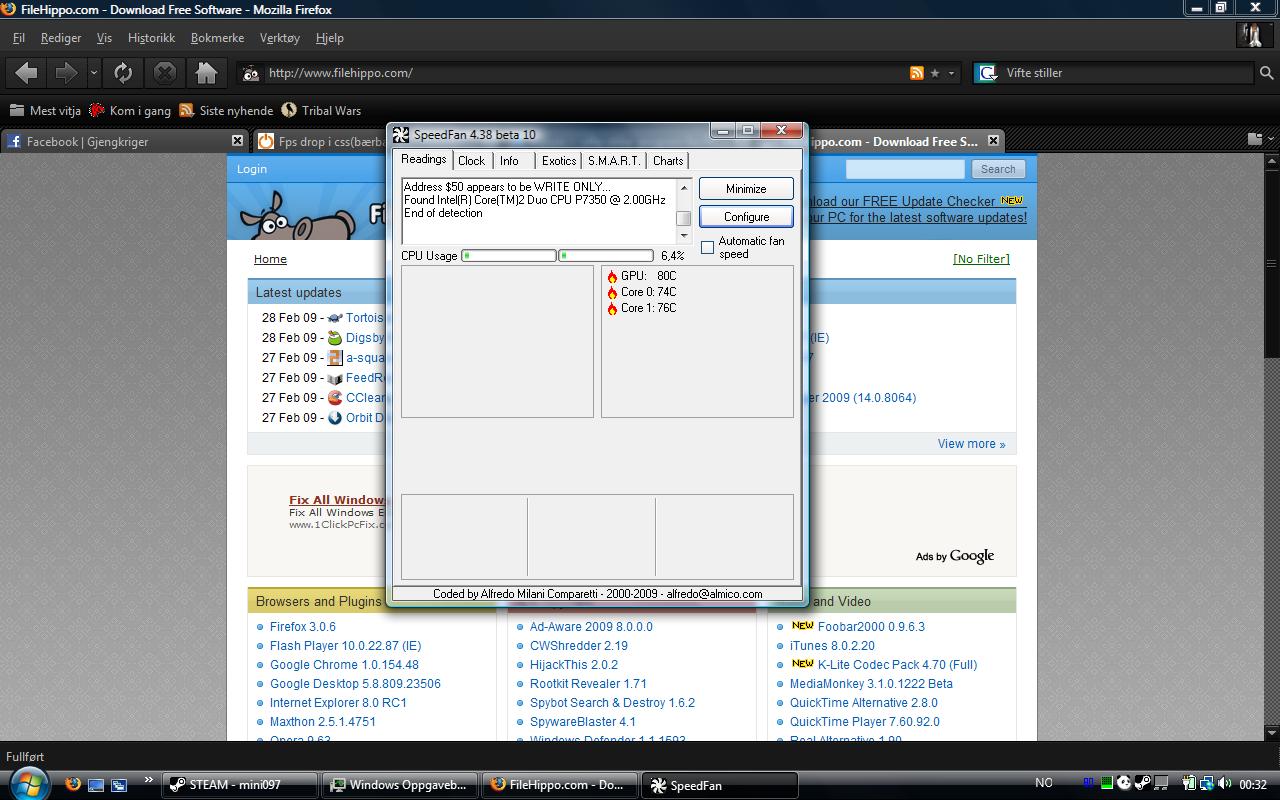Click Switch between windows quick launch icon
This screenshot has width=1280, height=800.
click(119, 785)
